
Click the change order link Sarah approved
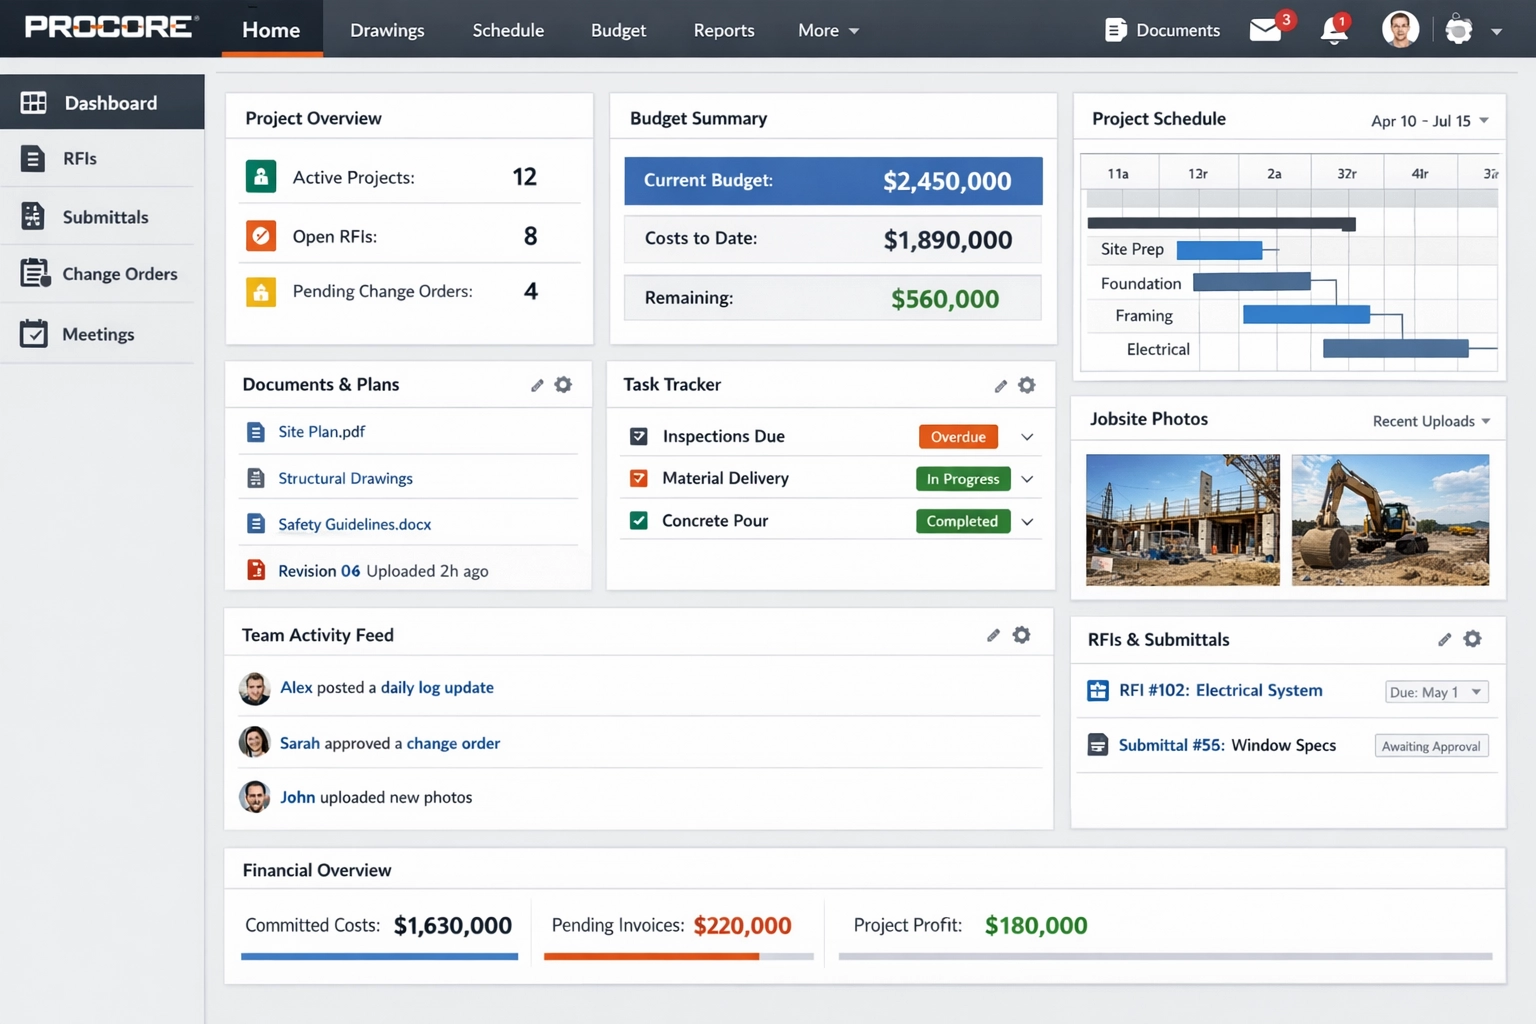click(x=453, y=743)
